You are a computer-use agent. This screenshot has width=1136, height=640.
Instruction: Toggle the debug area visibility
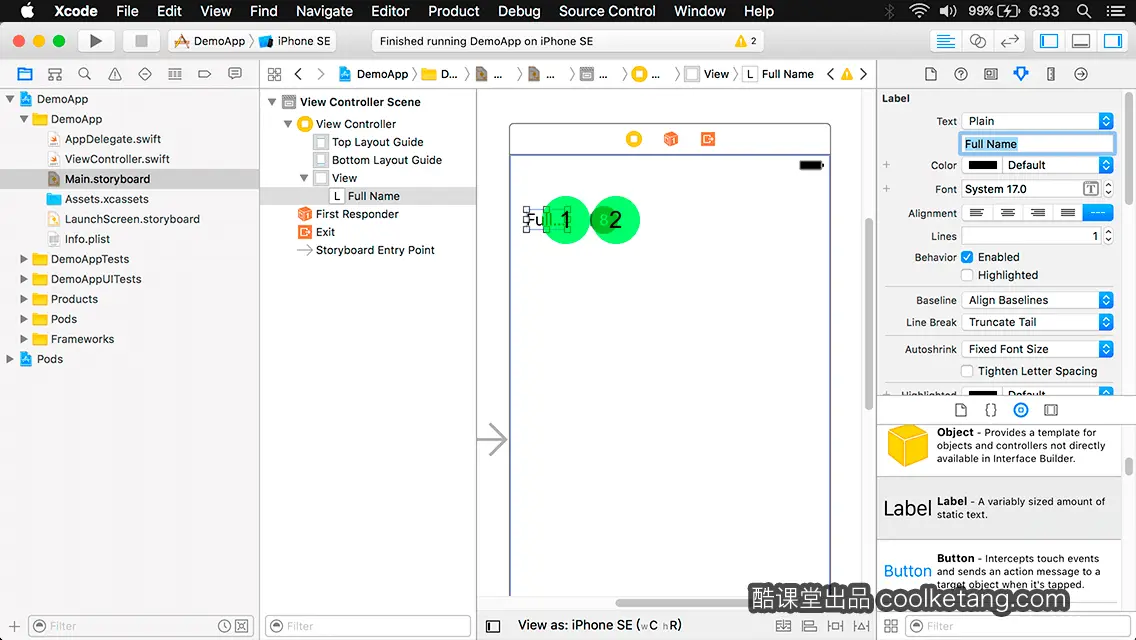(x=1081, y=41)
